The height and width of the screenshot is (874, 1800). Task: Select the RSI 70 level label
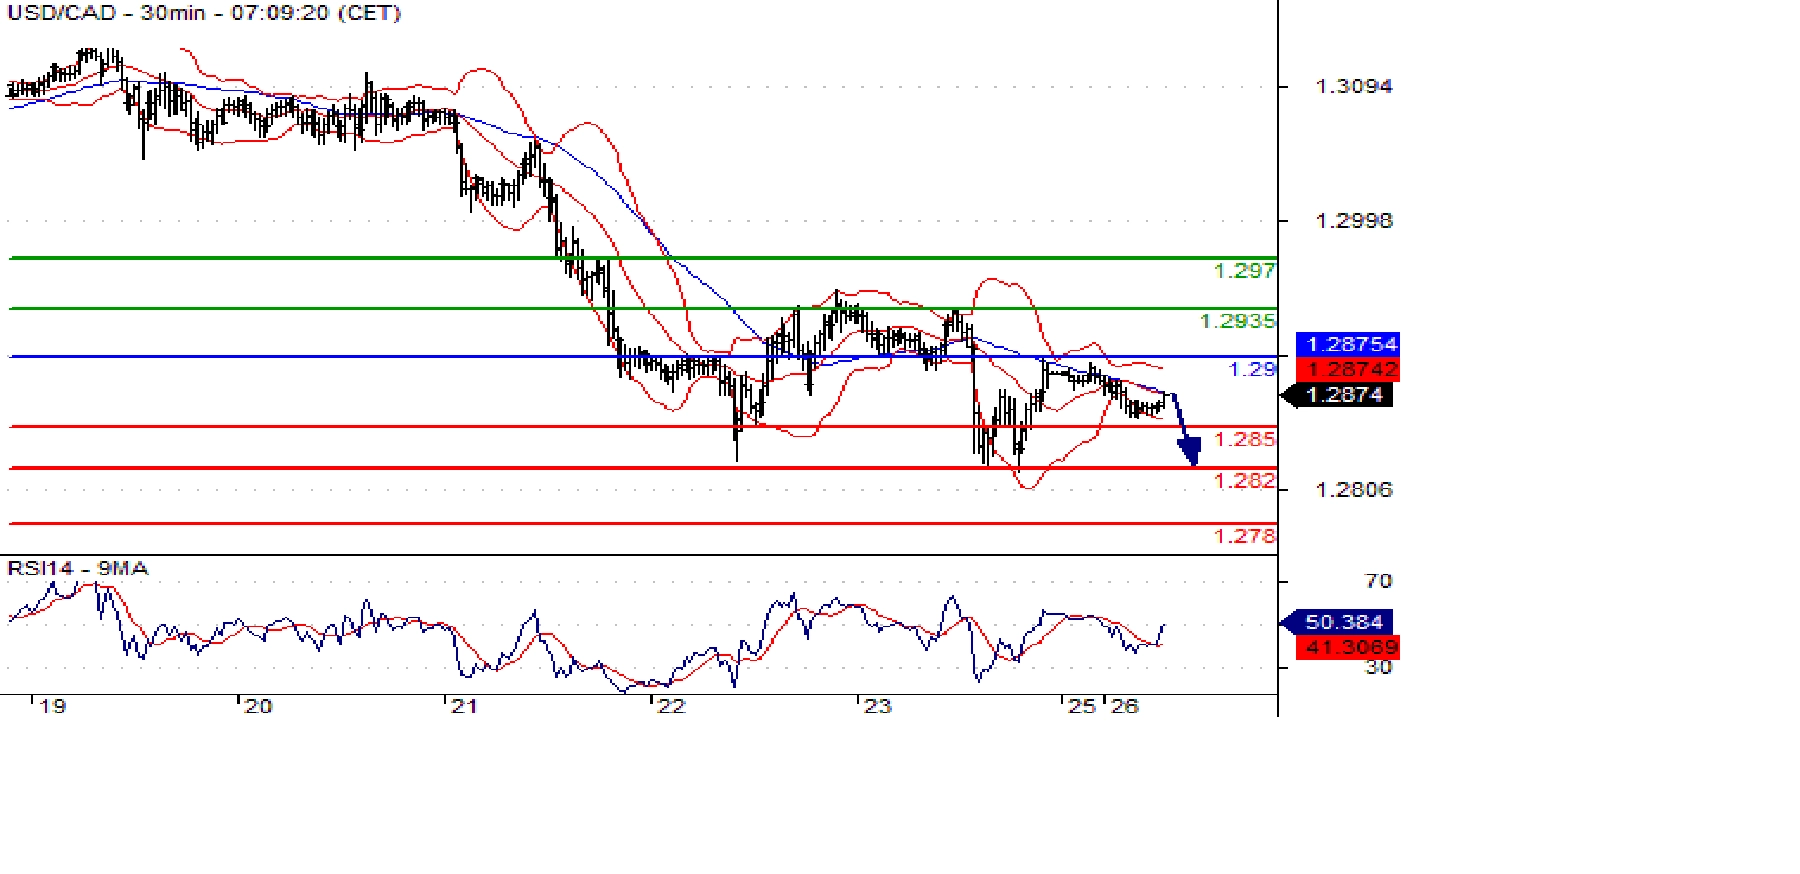pyautogui.click(x=1379, y=581)
